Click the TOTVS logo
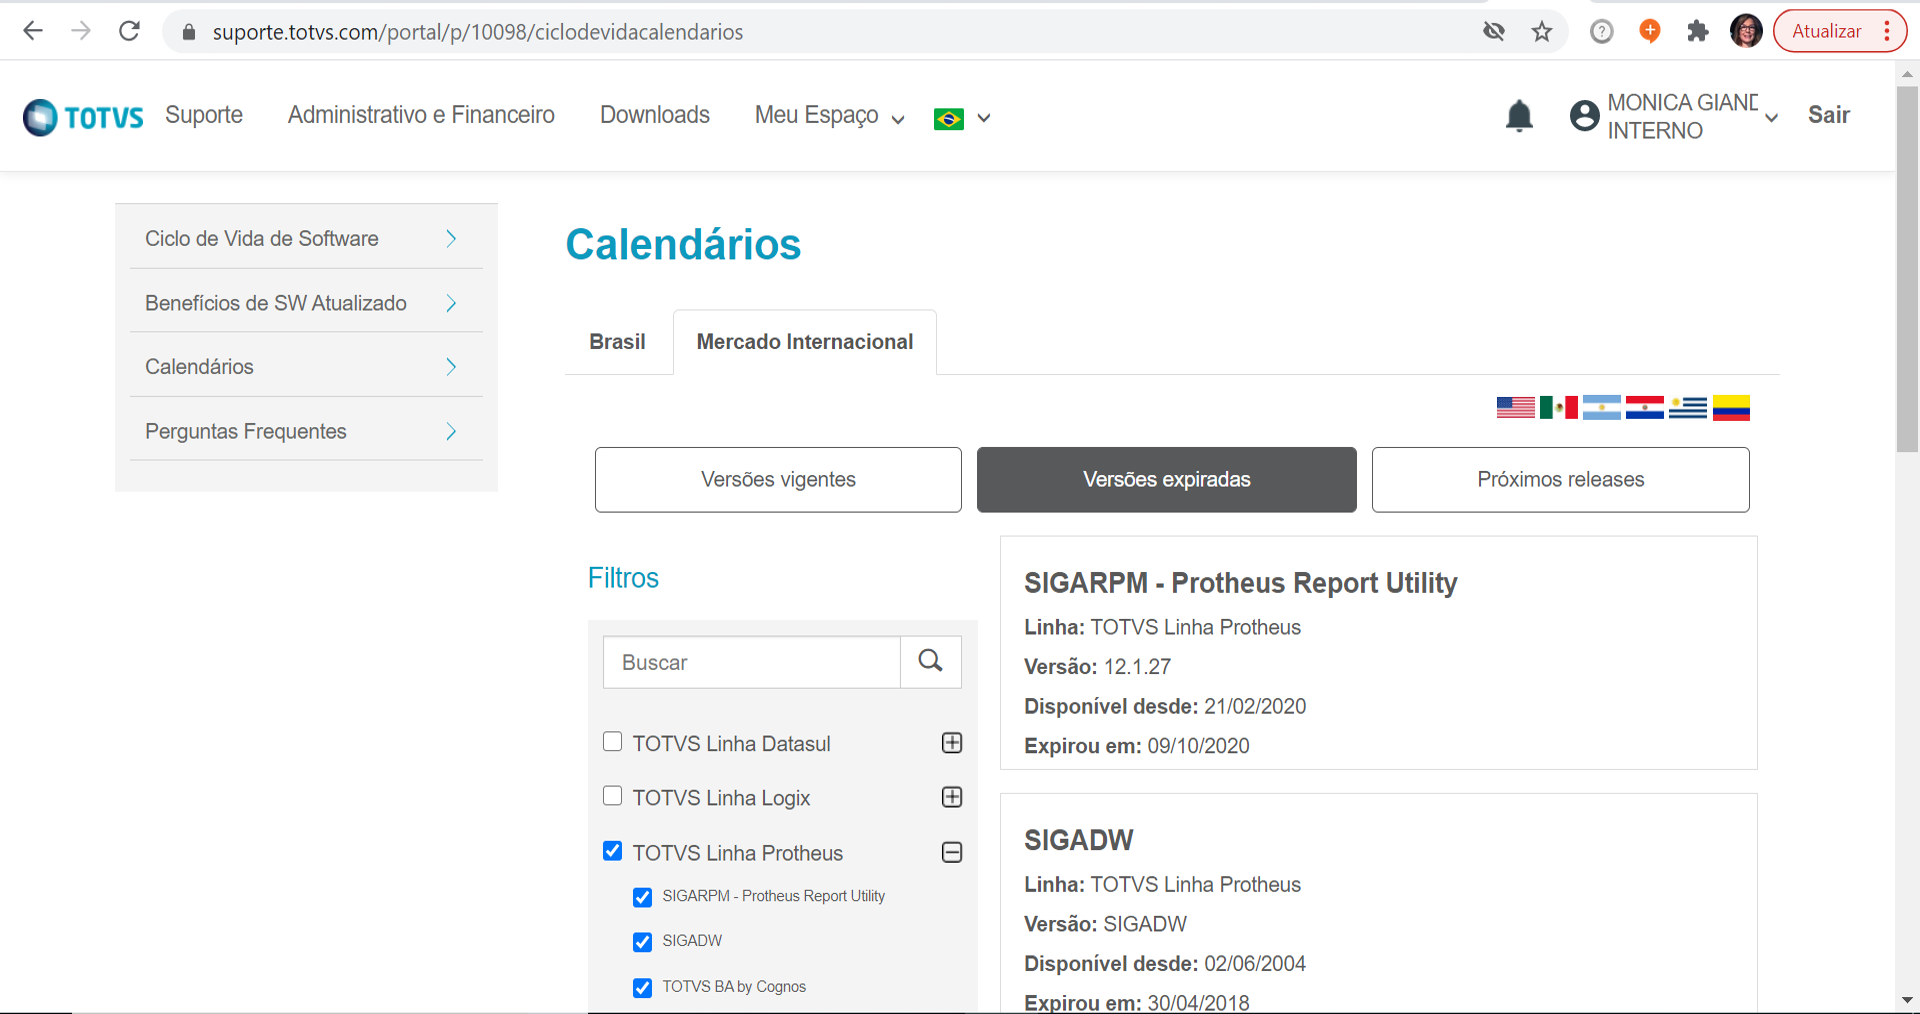The image size is (1920, 1014). coord(83,117)
